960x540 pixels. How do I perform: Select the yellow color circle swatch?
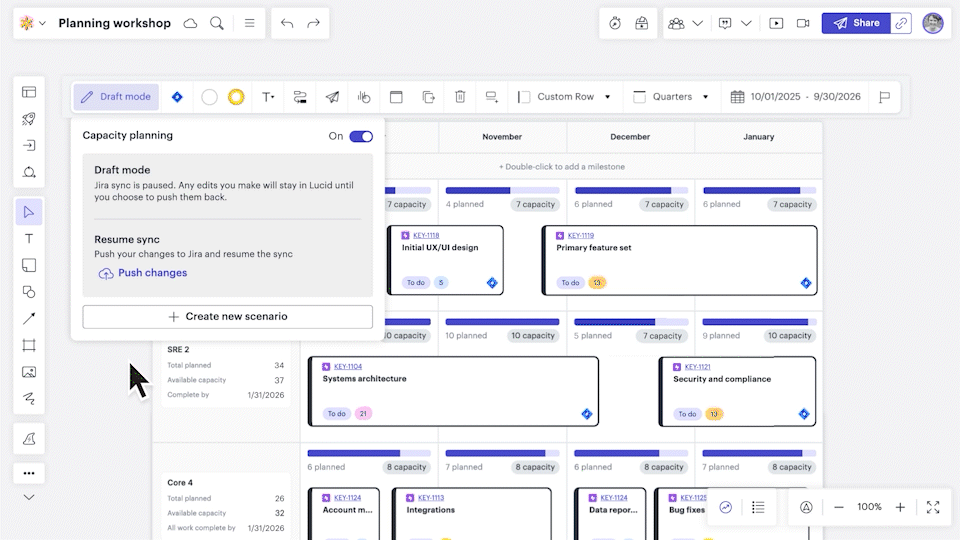click(236, 97)
